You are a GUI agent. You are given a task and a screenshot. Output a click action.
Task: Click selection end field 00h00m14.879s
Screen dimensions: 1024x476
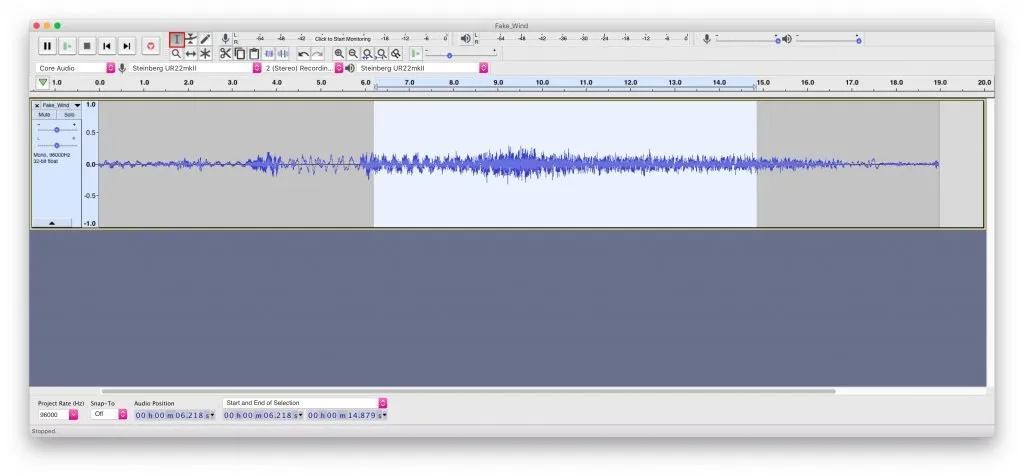tap(347, 415)
